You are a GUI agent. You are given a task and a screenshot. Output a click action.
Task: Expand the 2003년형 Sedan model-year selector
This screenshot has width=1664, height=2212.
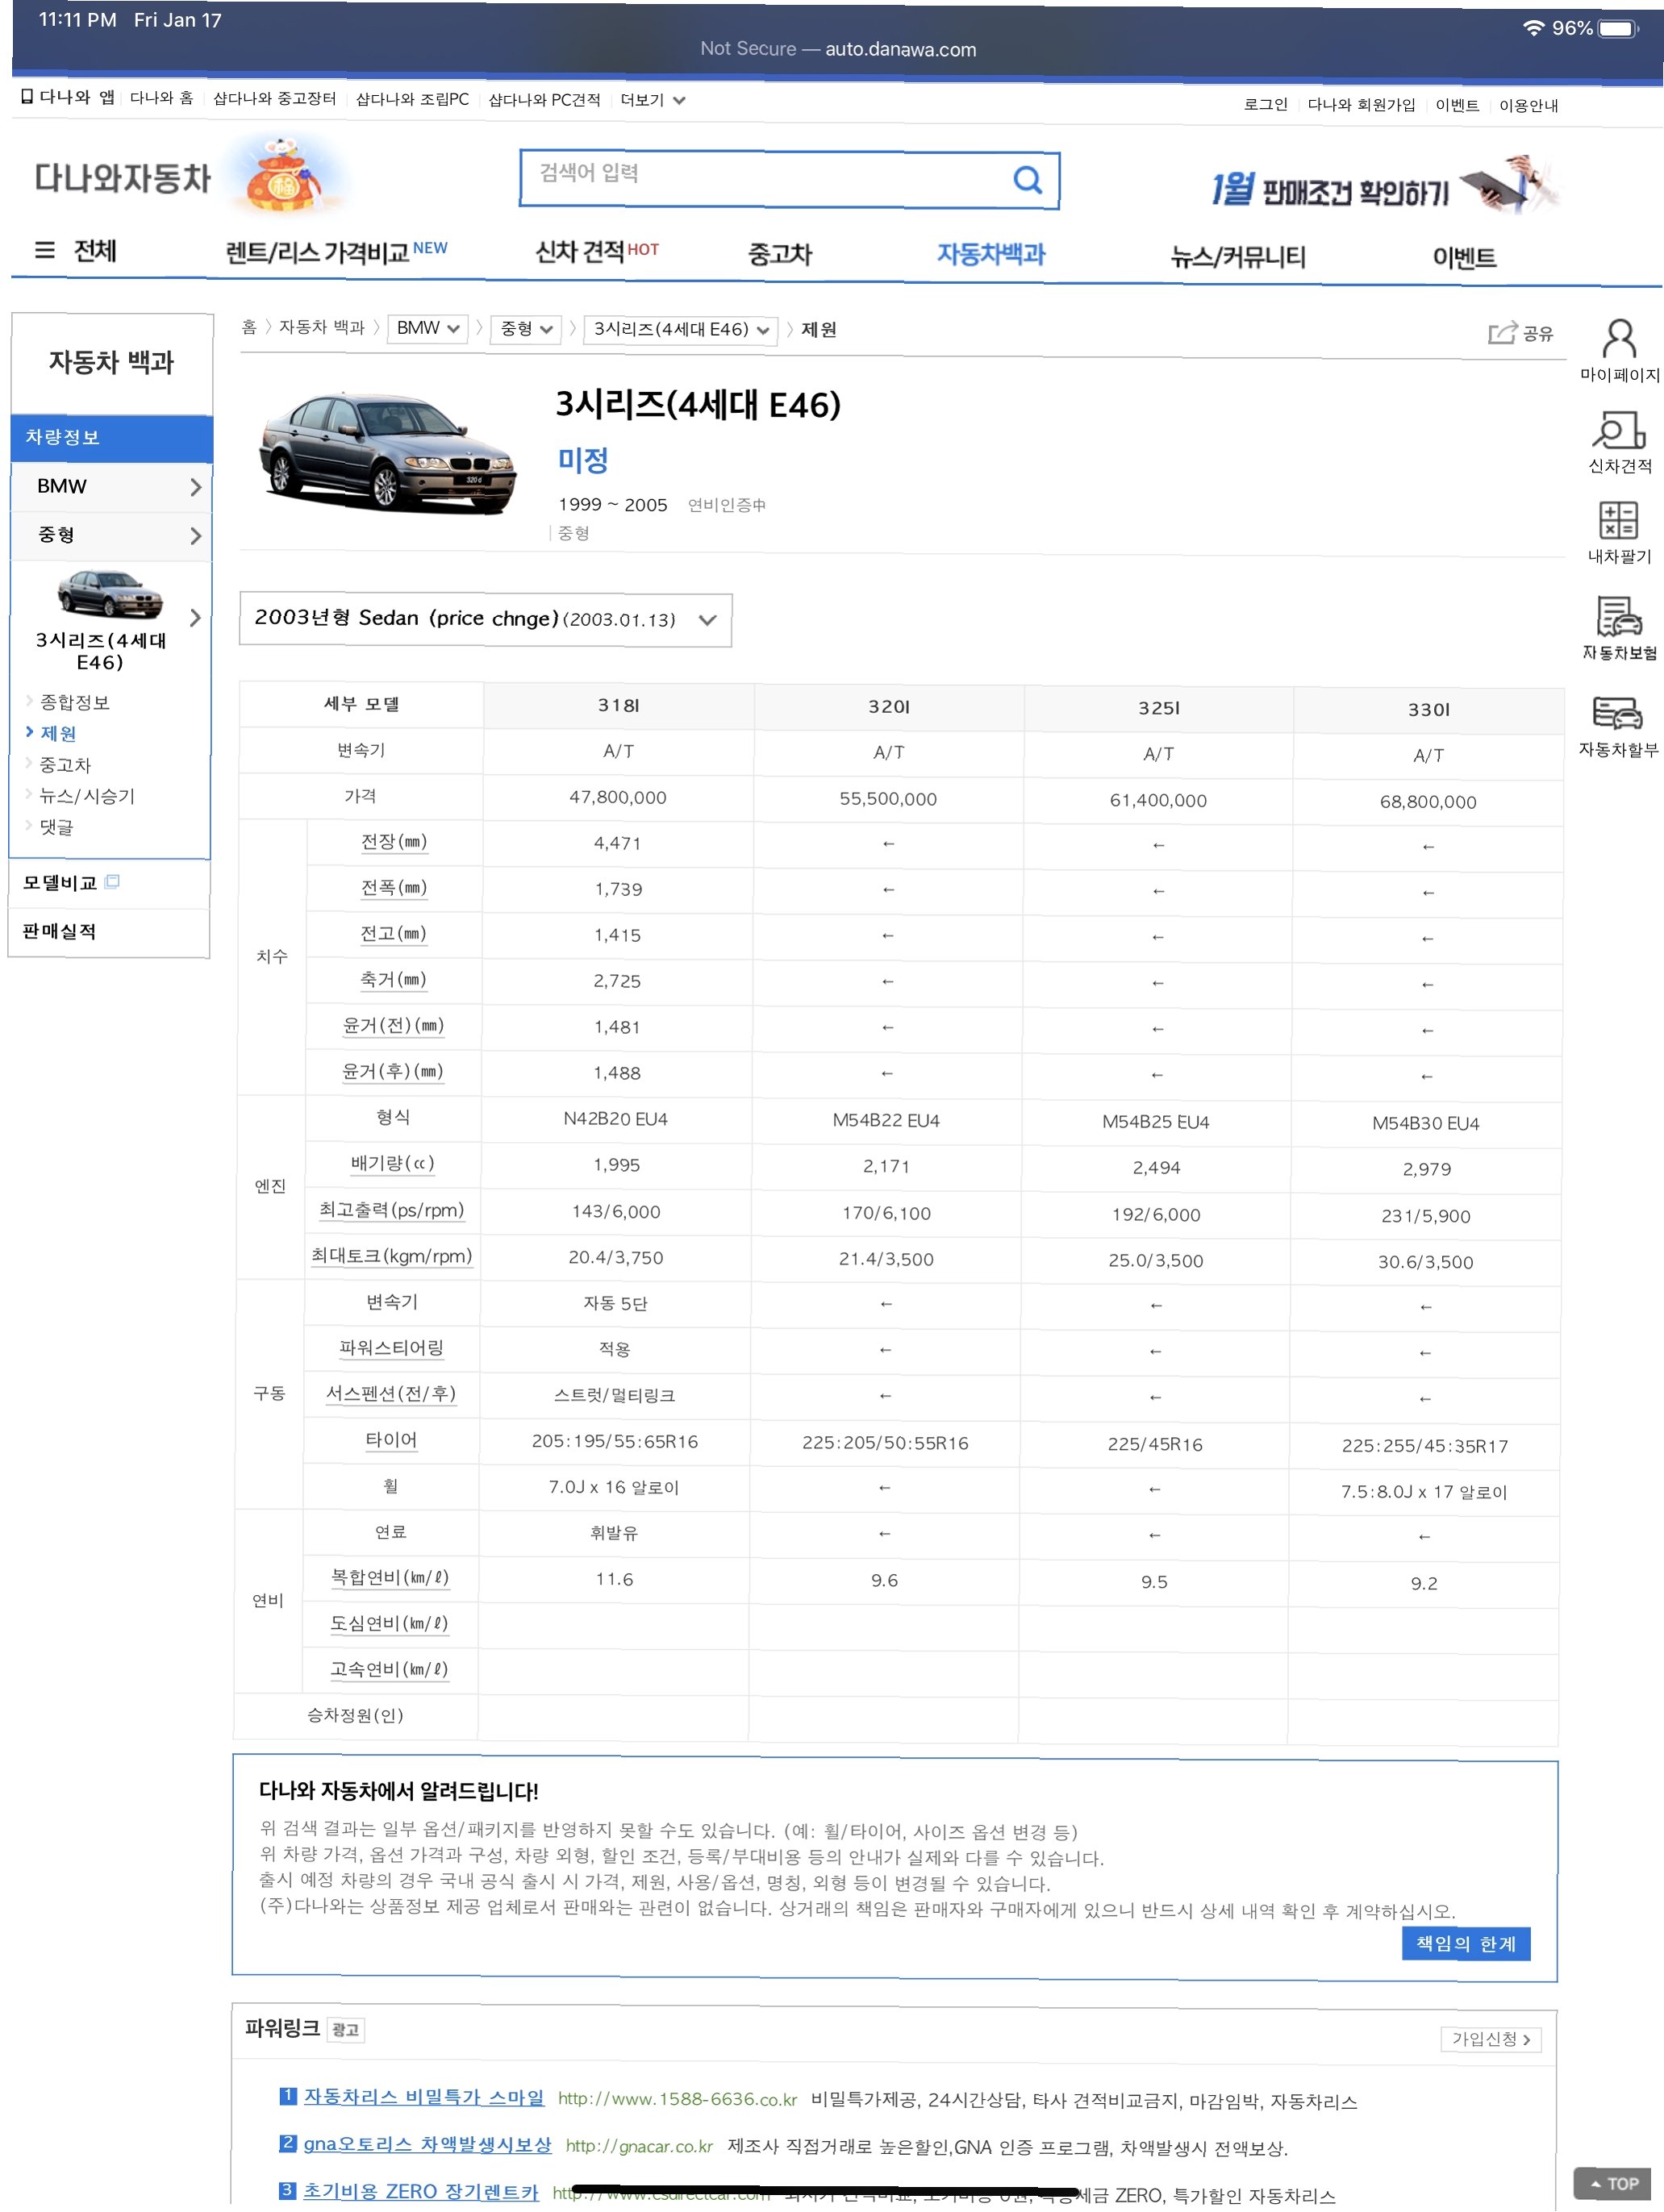(485, 619)
